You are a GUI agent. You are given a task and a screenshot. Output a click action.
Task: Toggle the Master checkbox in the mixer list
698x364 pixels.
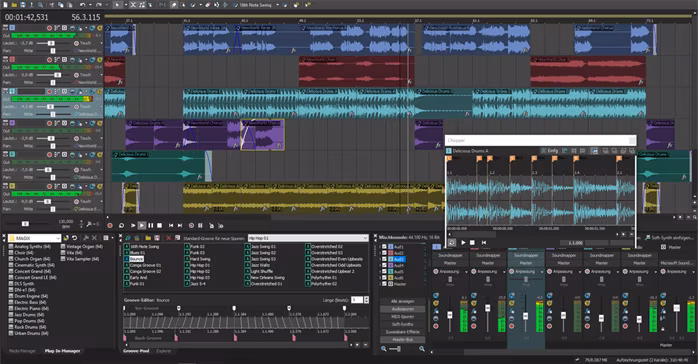[x=384, y=284]
